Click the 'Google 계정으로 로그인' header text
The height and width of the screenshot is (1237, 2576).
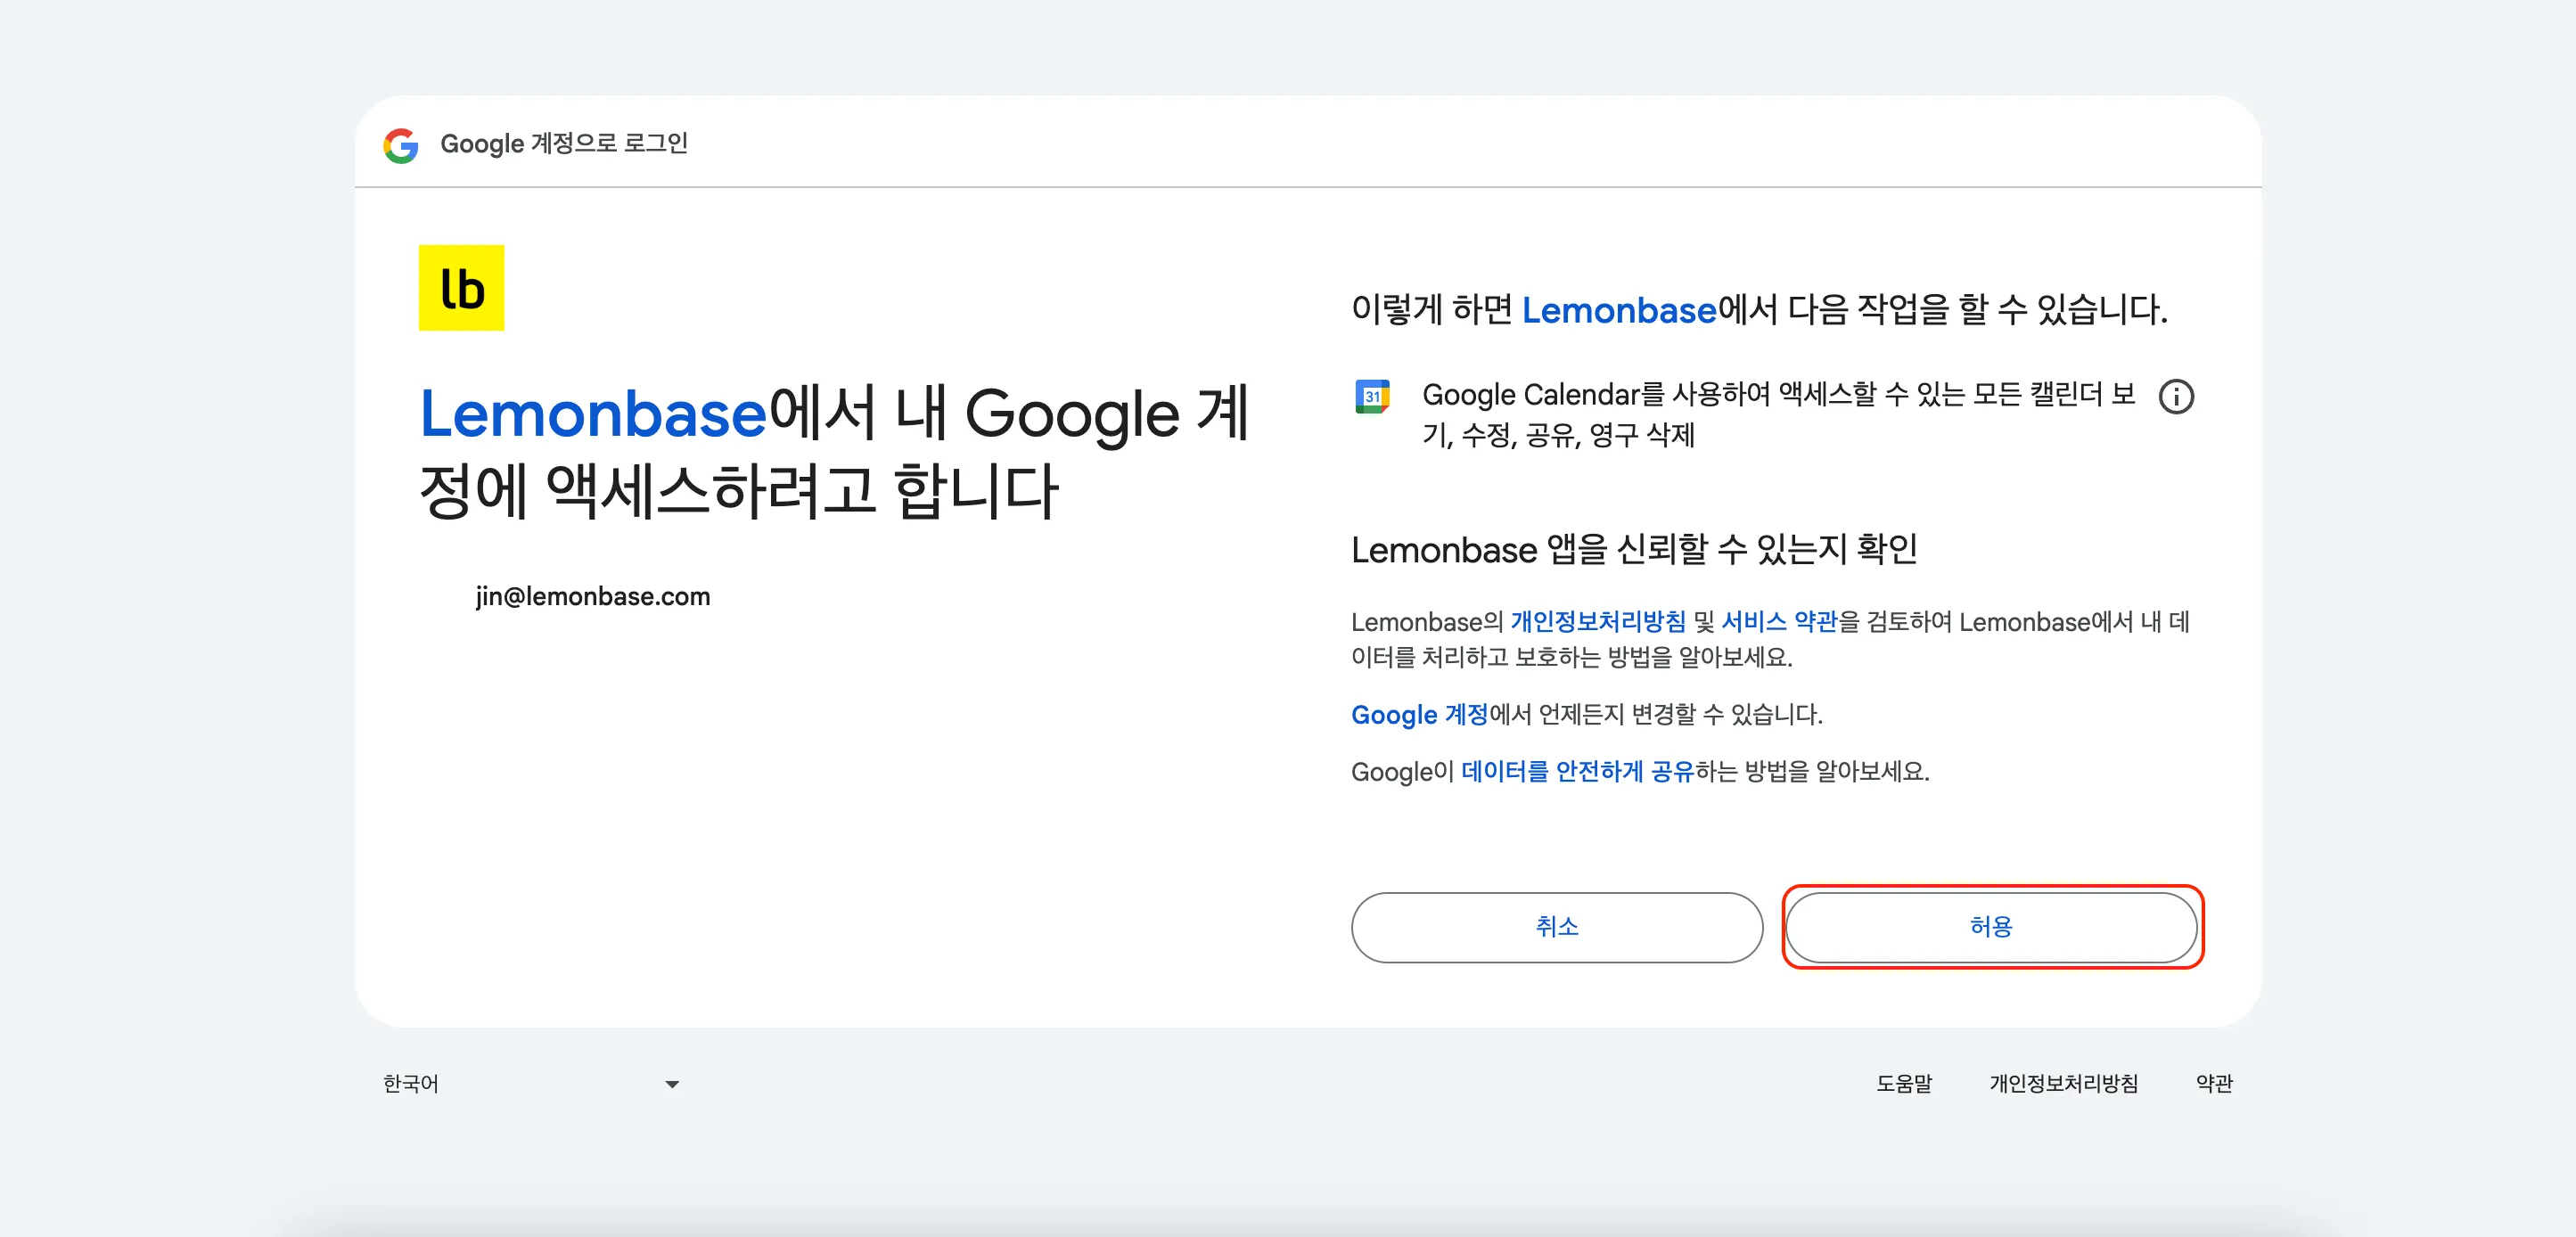click(564, 144)
